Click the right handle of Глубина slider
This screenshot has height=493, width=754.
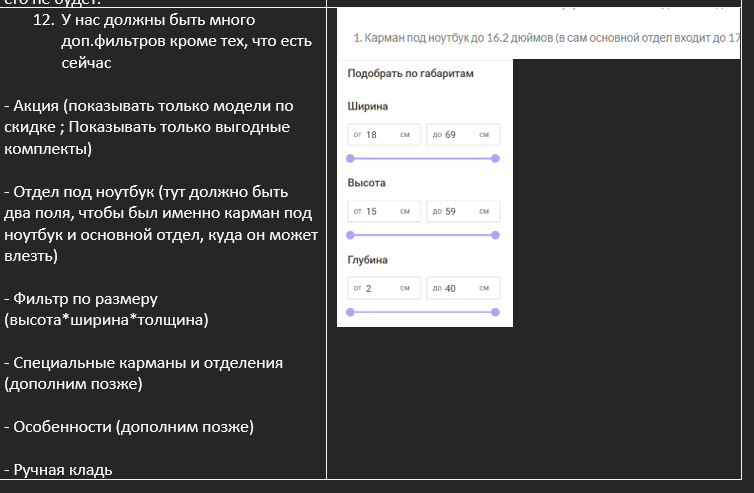pyautogui.click(x=495, y=312)
